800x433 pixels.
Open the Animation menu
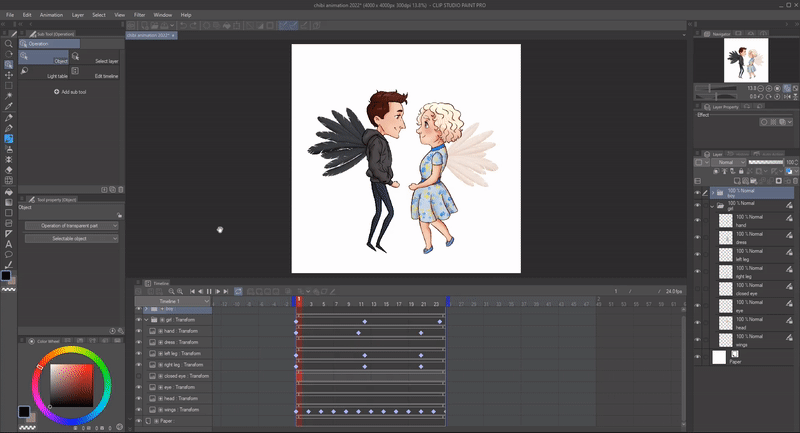point(52,16)
